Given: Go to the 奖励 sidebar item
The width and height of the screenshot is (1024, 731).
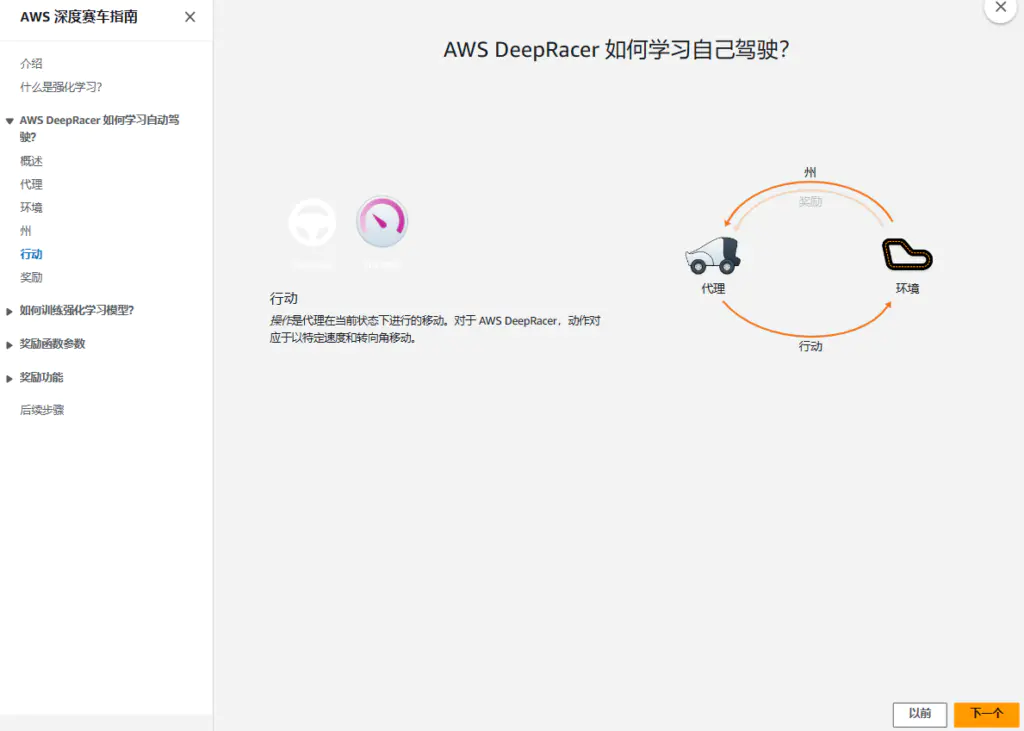Looking at the screenshot, I should 31,277.
